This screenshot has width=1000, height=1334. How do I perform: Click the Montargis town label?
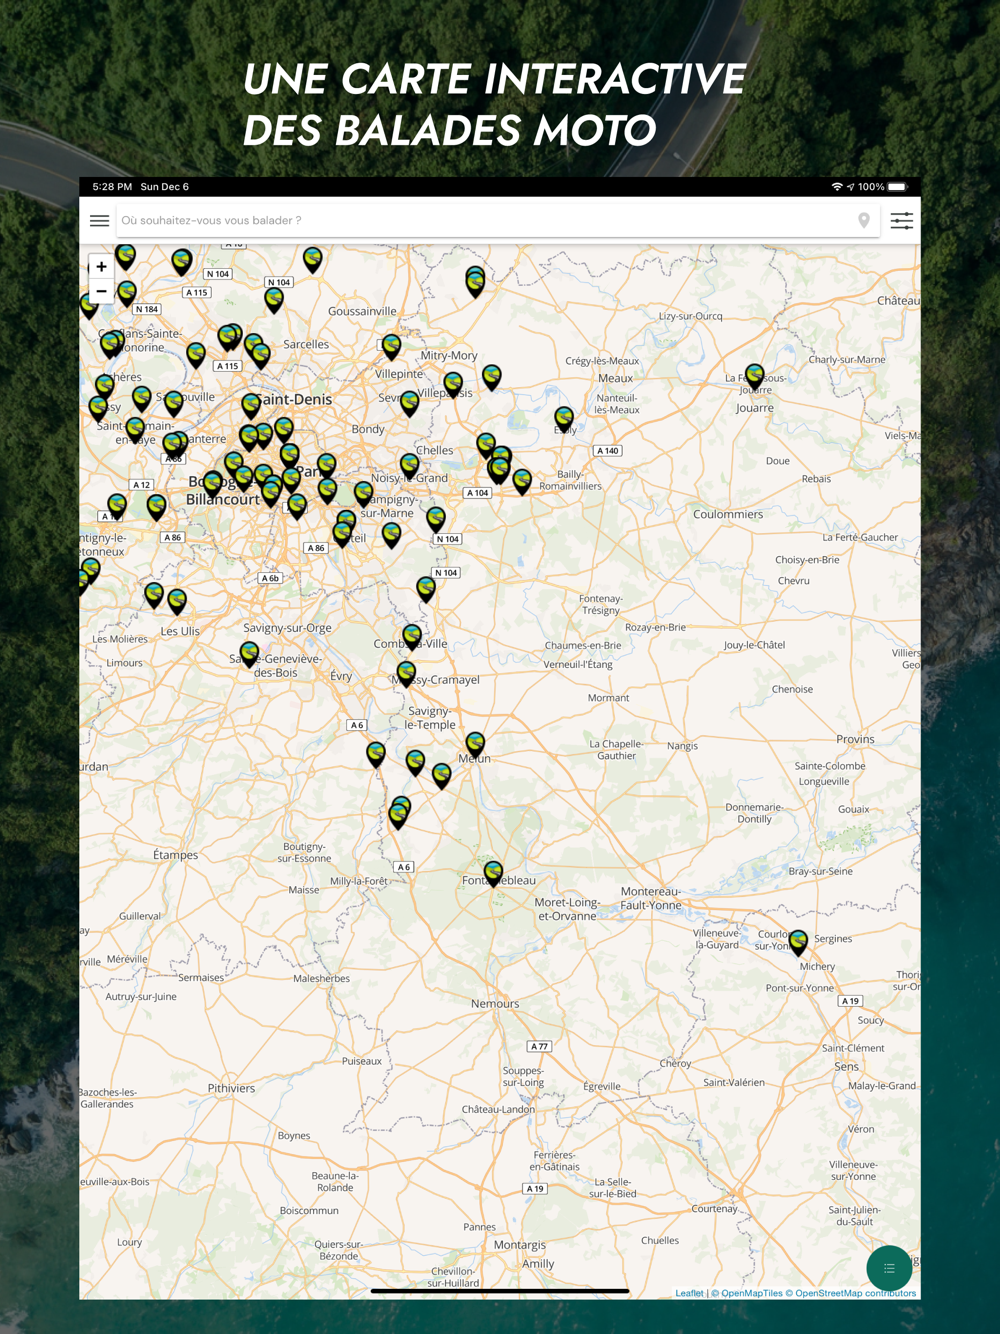coord(520,1245)
